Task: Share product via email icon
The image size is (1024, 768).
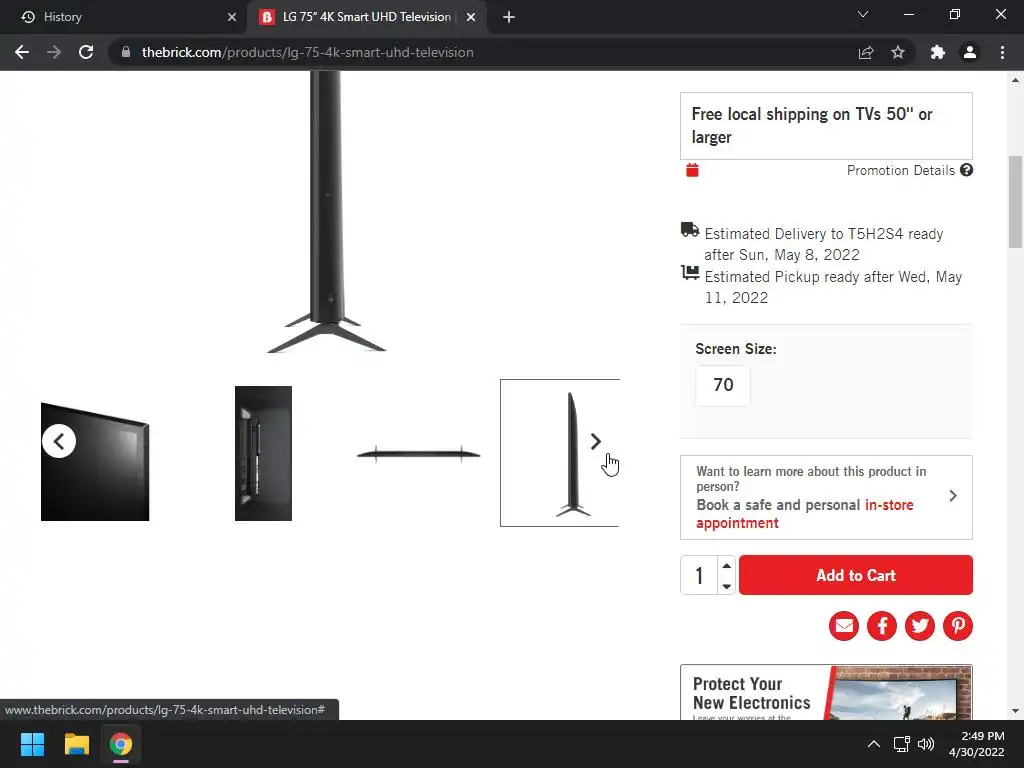Action: 844,626
